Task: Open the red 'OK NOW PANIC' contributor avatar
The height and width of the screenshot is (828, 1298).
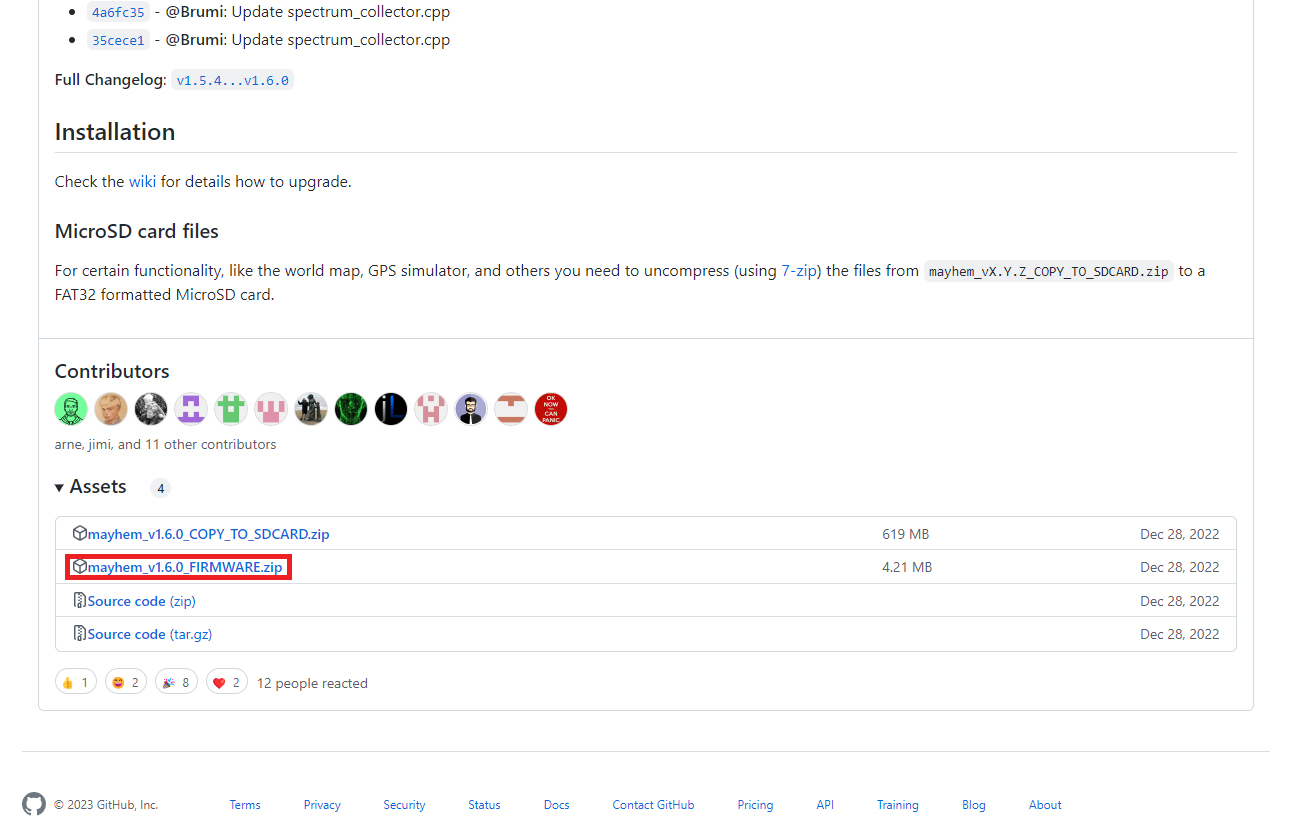Action: pos(551,409)
